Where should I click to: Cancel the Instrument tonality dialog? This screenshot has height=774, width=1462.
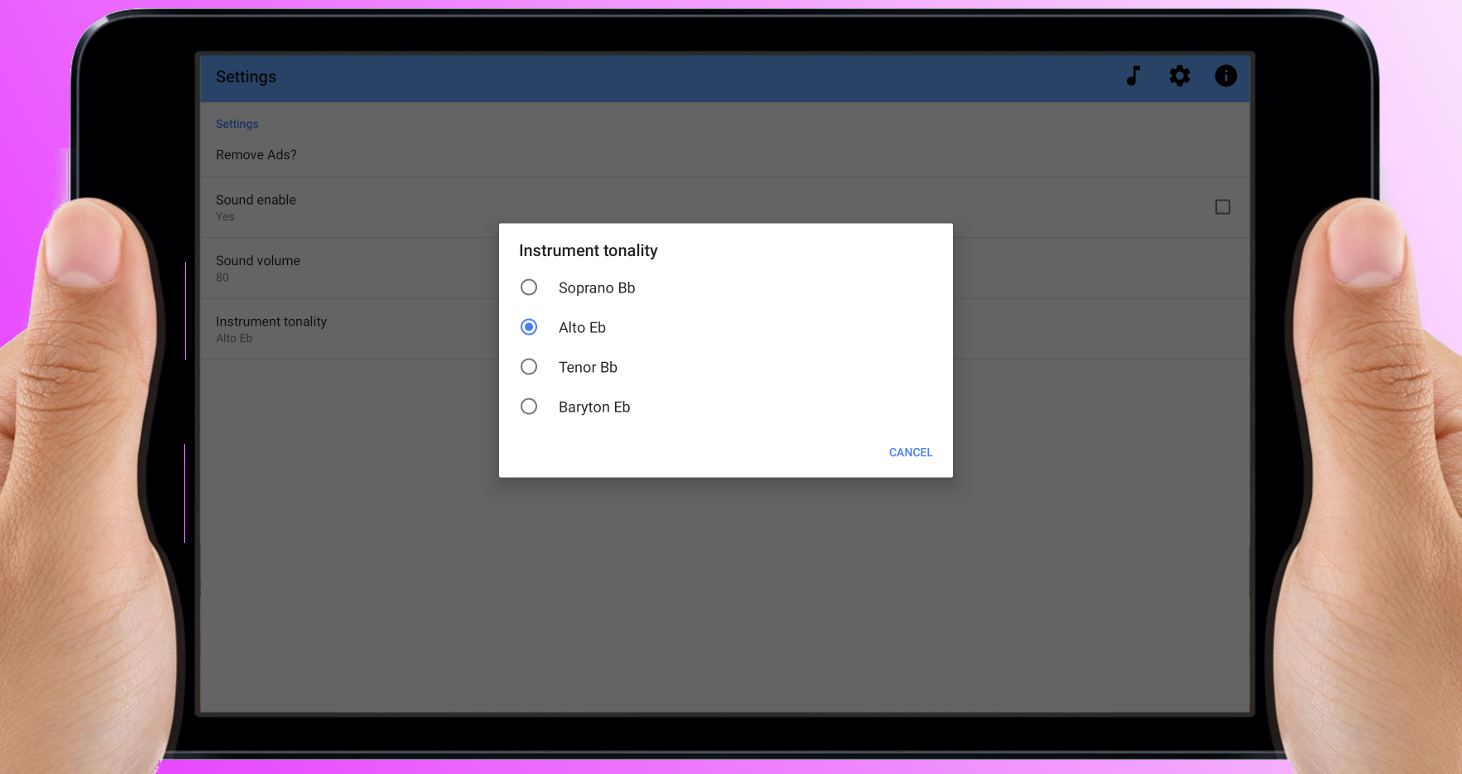(911, 453)
